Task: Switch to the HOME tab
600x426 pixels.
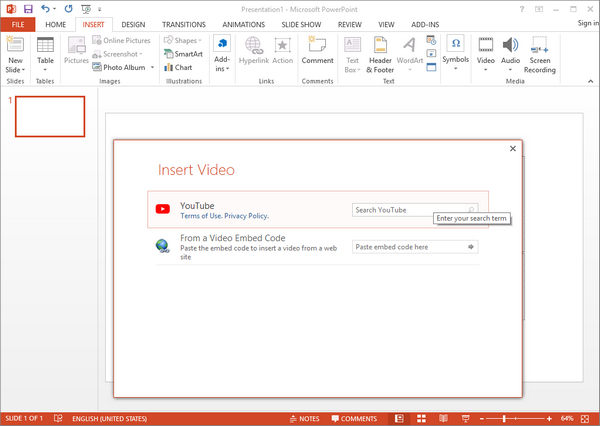Action: 55,24
